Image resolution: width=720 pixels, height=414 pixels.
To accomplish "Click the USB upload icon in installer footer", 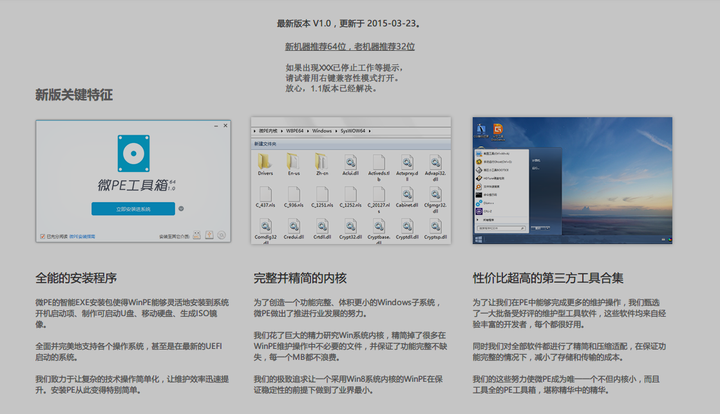I will click(x=209, y=235).
